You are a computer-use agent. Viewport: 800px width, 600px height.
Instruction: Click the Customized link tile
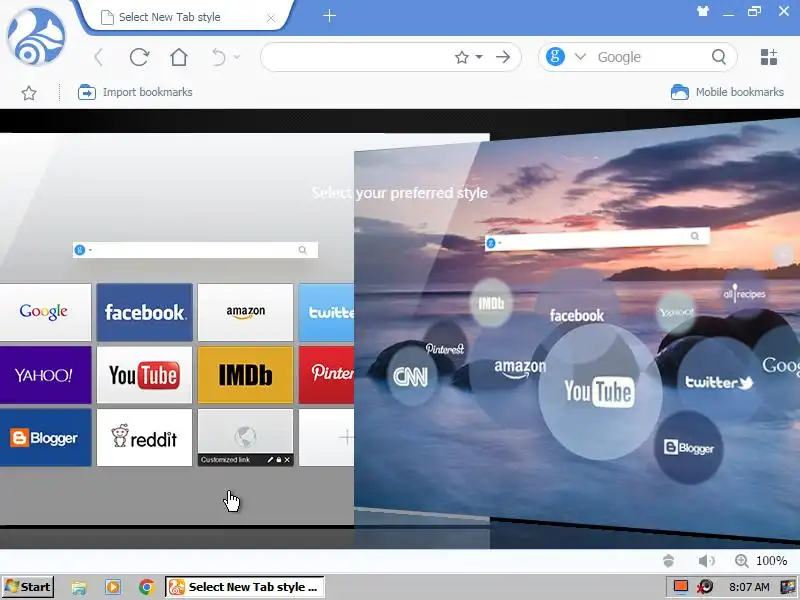click(x=246, y=438)
